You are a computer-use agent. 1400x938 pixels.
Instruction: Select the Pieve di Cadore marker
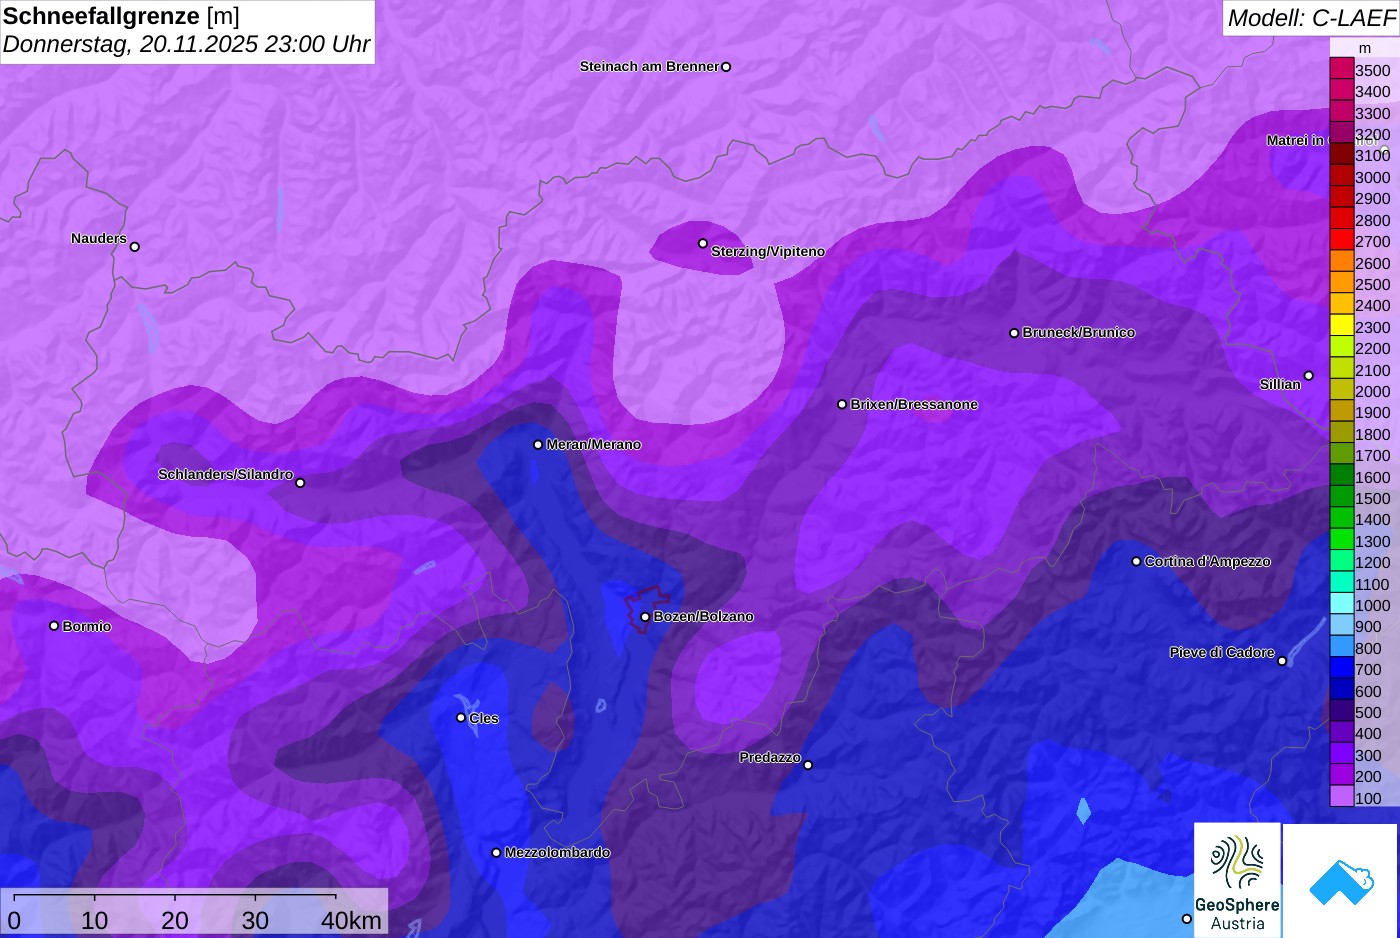pos(1282,660)
